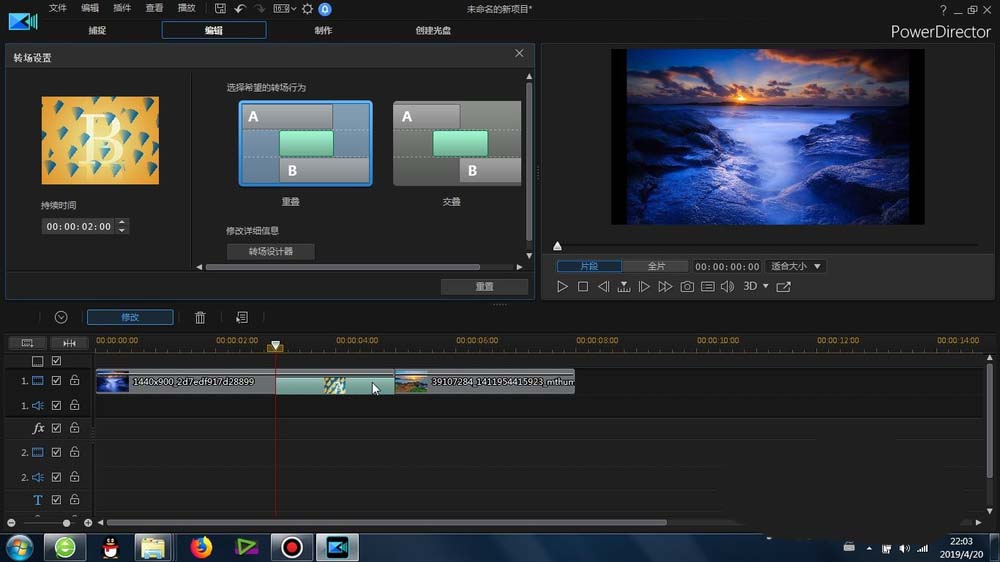Open the 适合大小 preview size dropdown

coord(795,266)
